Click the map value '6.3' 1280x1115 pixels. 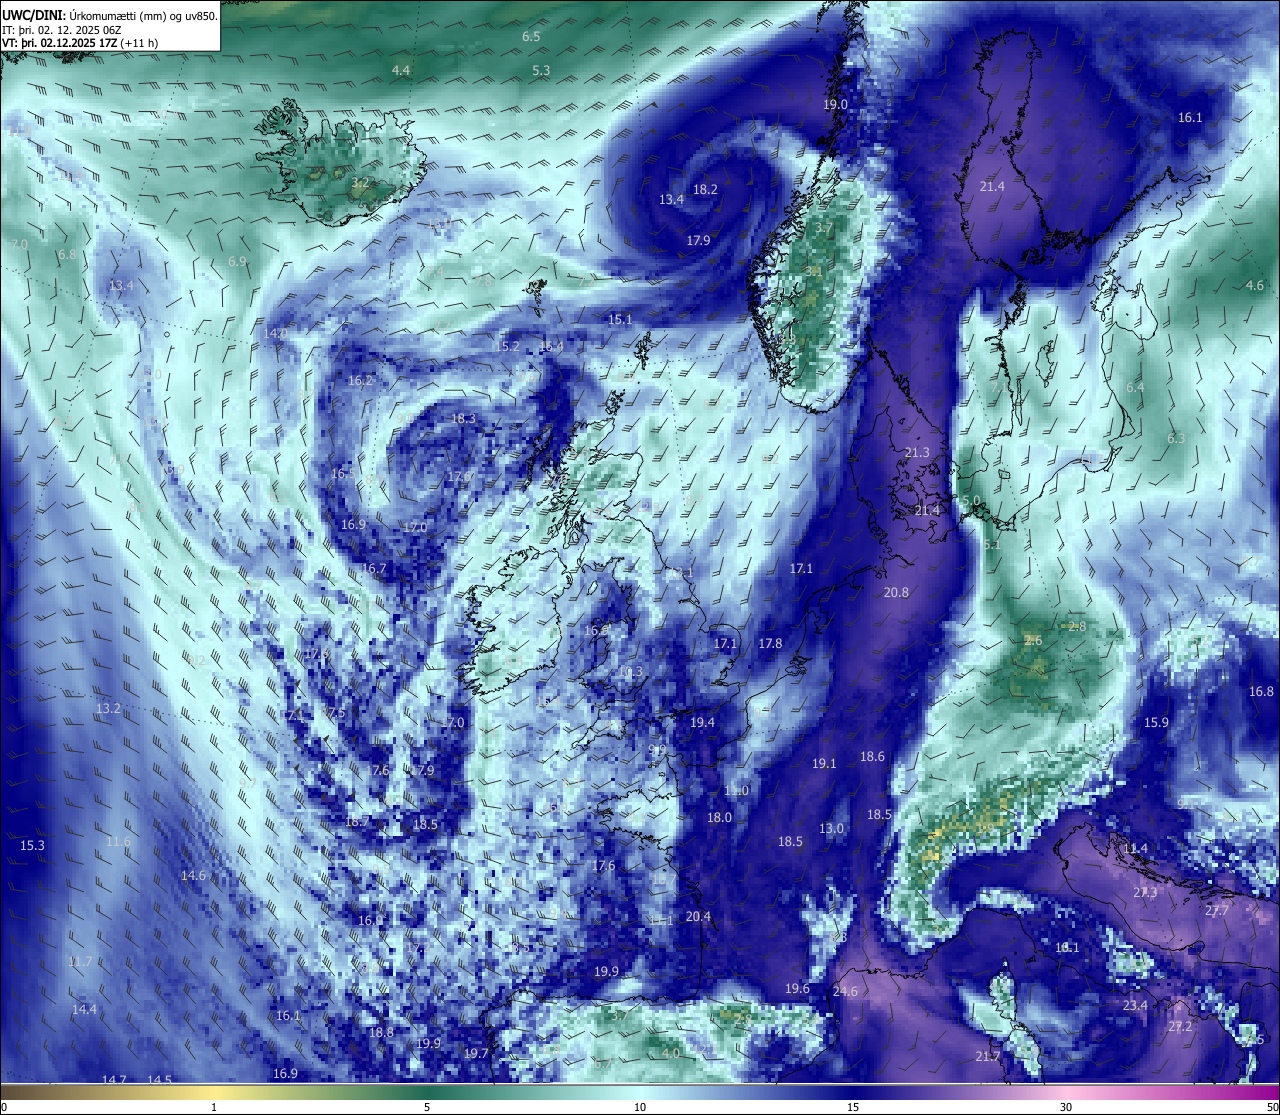click(1175, 438)
